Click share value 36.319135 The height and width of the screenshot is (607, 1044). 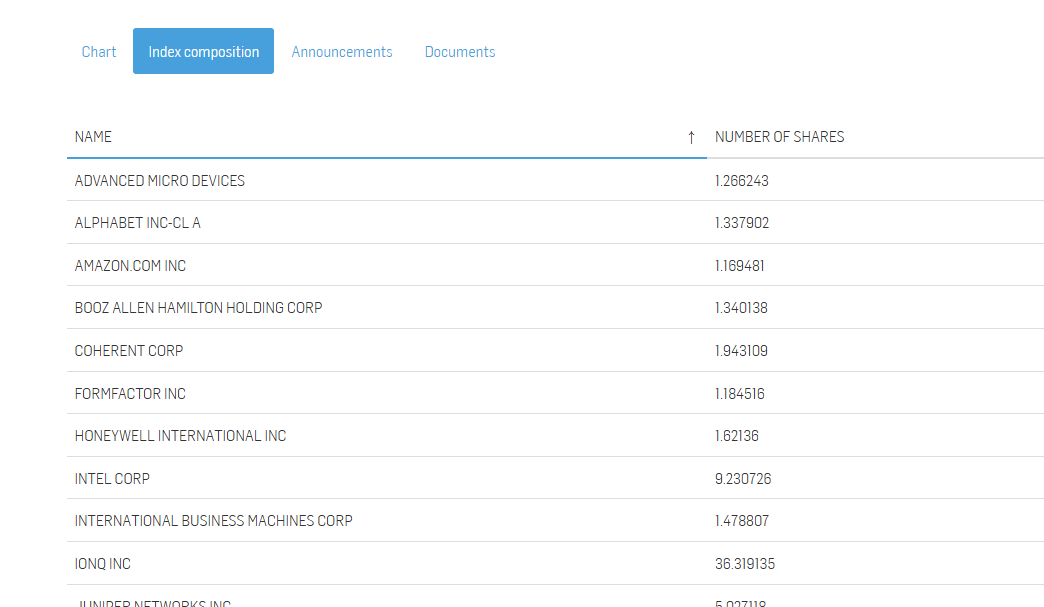coord(745,564)
